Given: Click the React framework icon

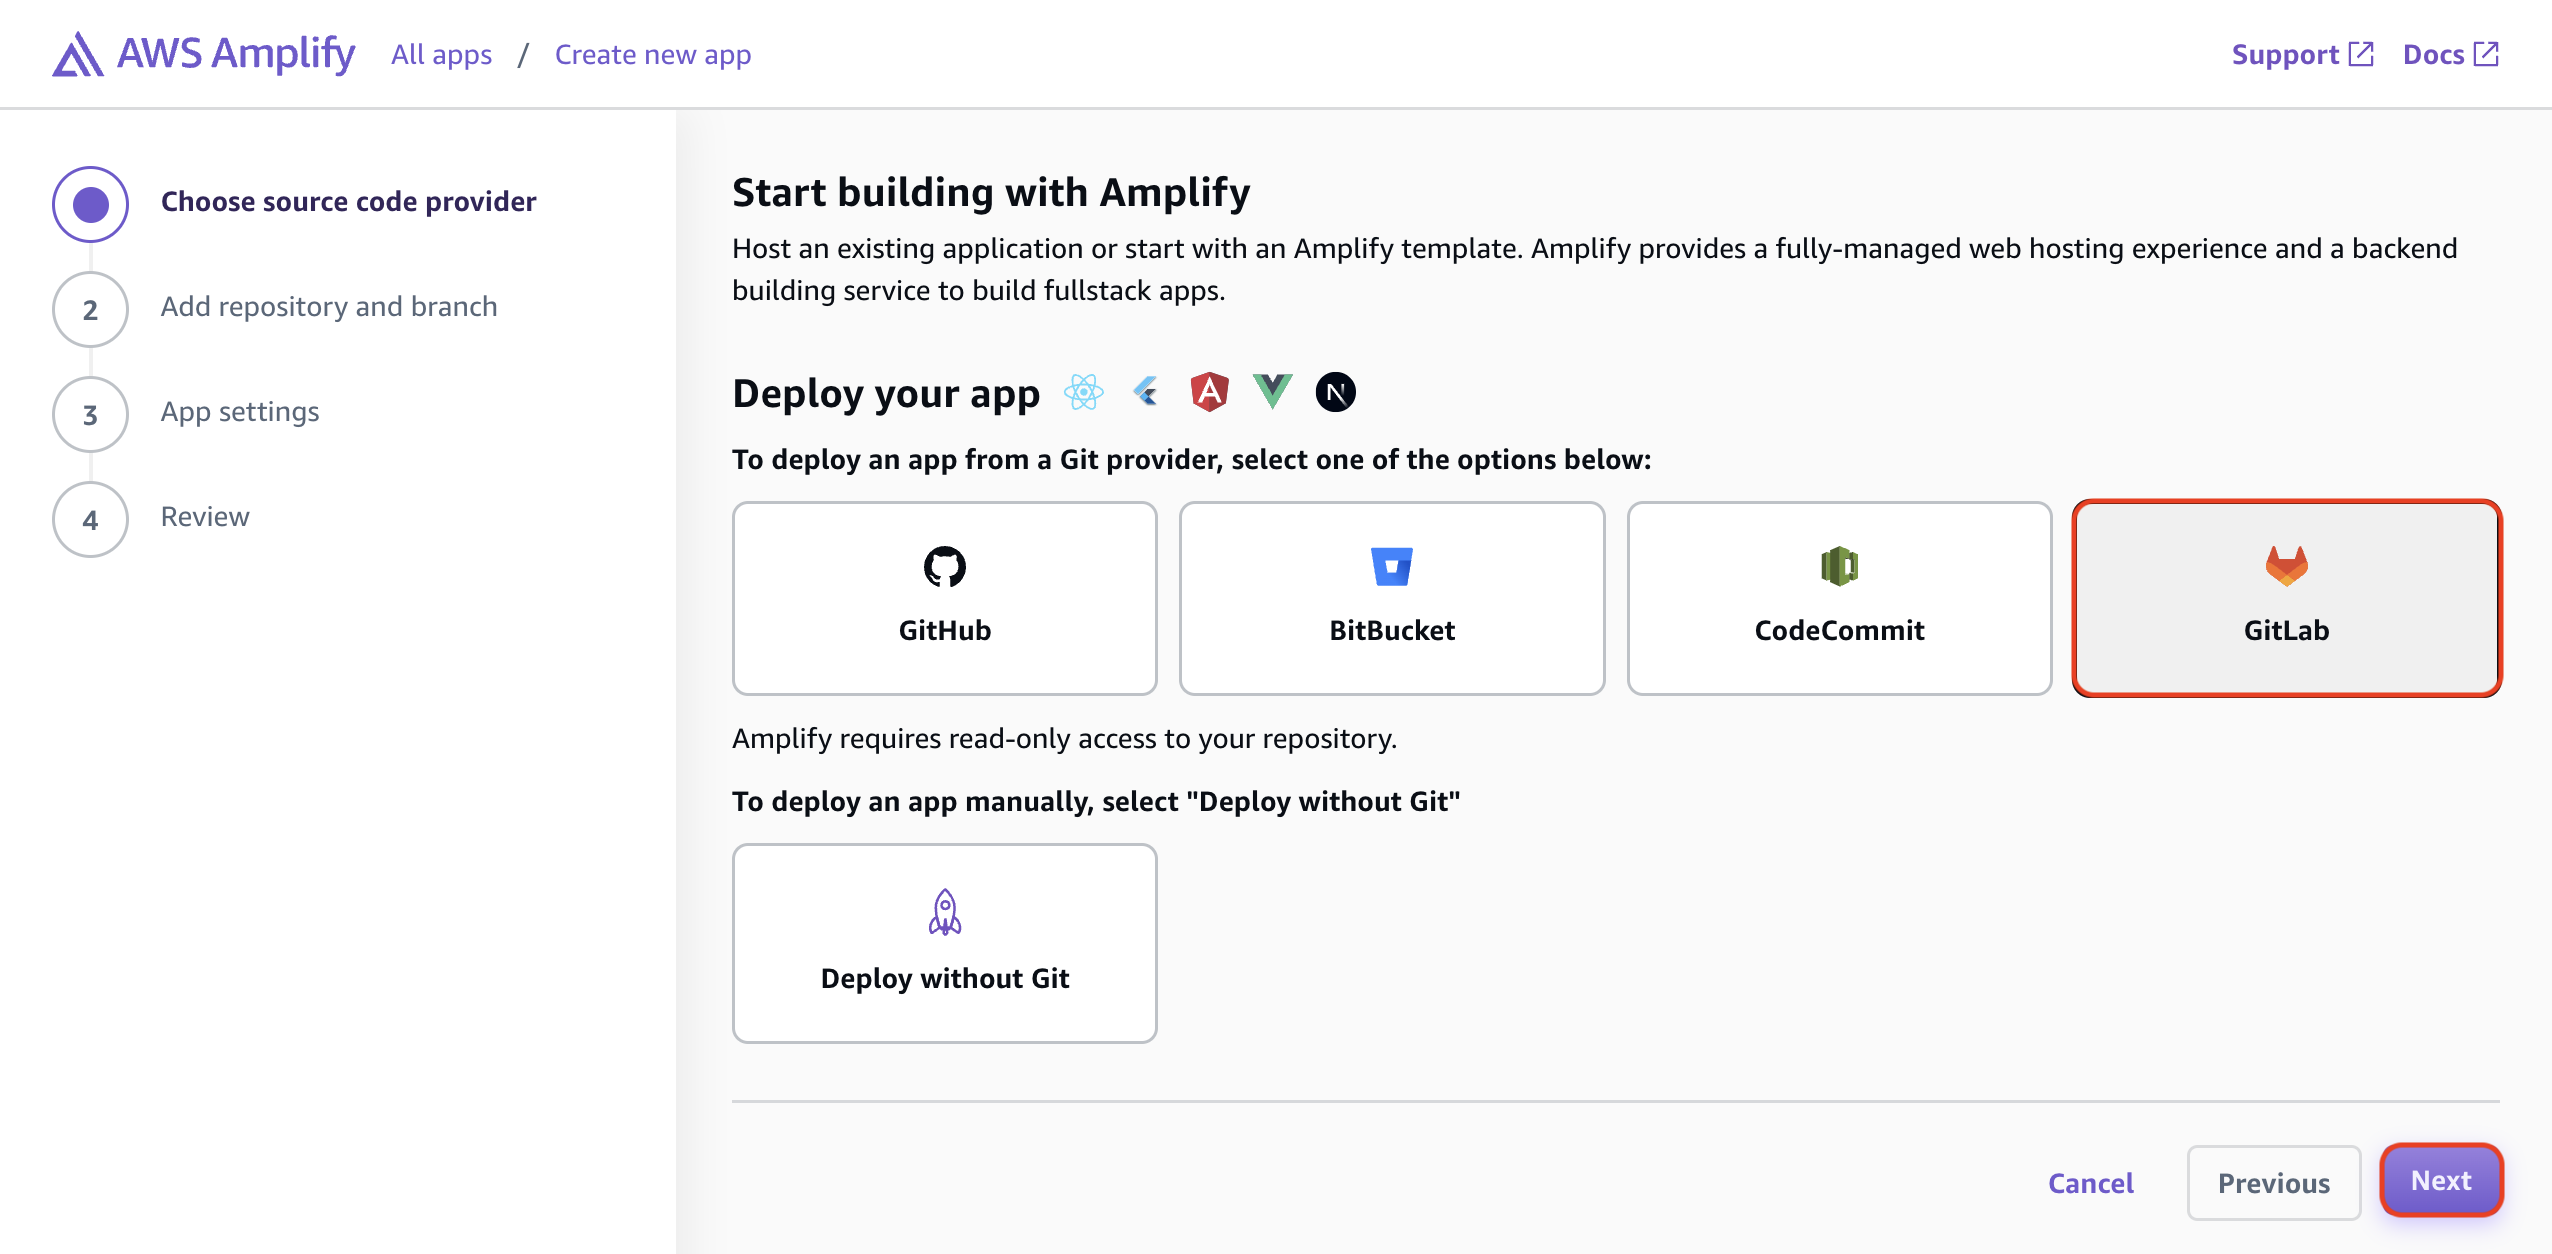Looking at the screenshot, I should click(1082, 392).
